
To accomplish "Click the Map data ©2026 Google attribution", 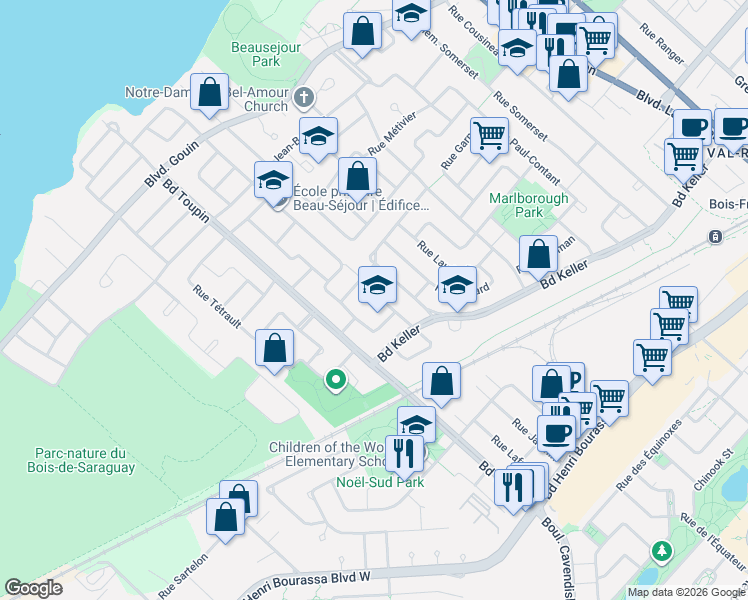I will click(x=687, y=593).
